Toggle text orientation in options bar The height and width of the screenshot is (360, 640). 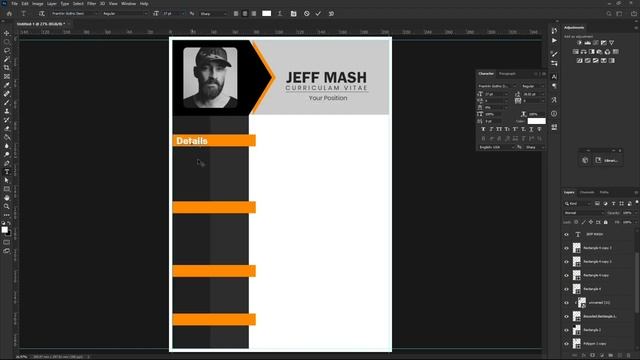42,13
